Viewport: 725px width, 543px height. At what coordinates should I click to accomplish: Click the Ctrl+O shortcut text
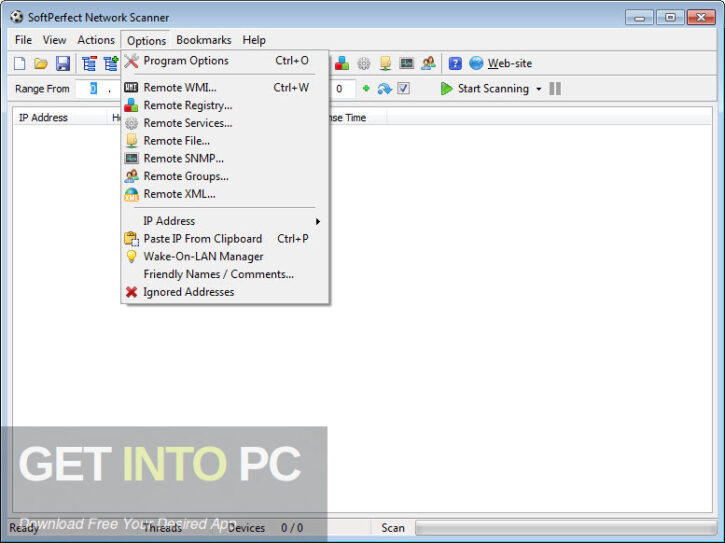pyautogui.click(x=292, y=61)
